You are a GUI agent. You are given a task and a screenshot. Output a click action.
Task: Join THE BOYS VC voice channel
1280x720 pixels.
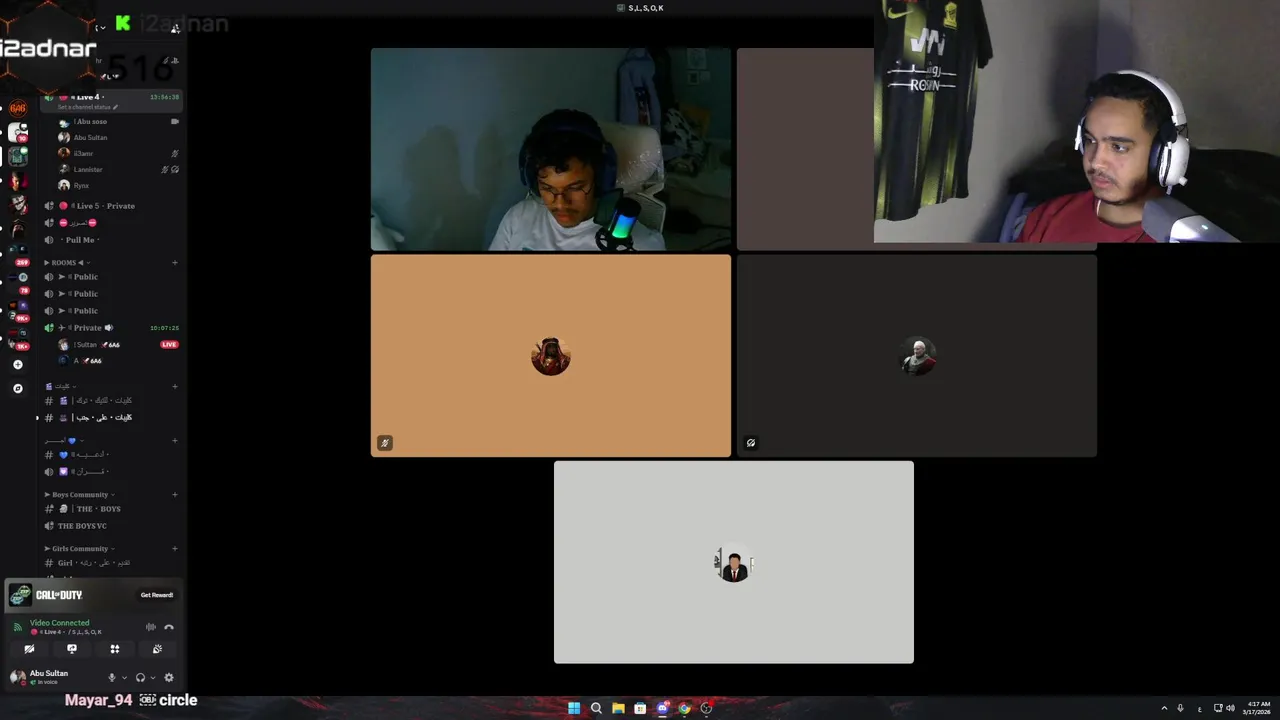[110, 526]
